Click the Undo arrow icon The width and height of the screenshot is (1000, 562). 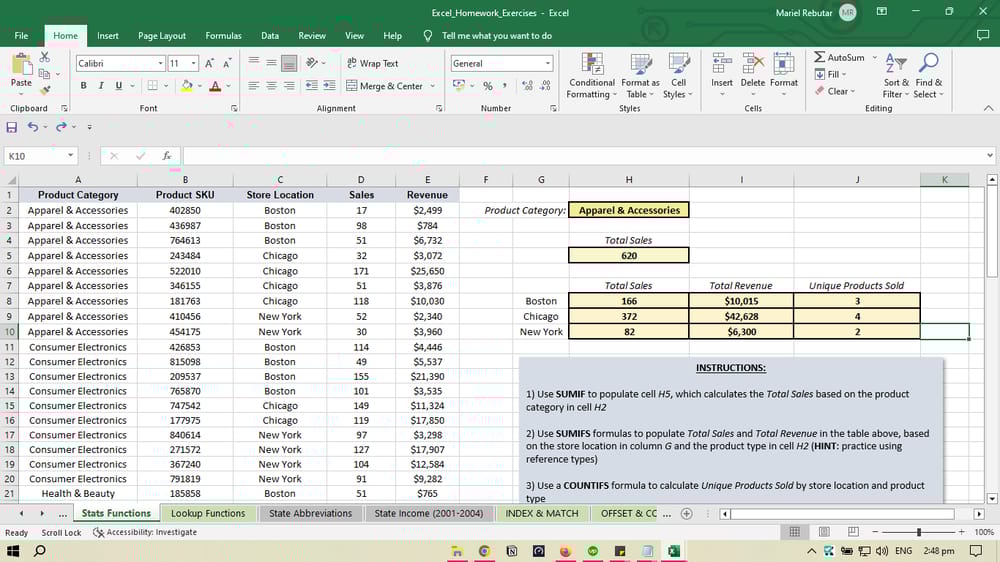33,127
